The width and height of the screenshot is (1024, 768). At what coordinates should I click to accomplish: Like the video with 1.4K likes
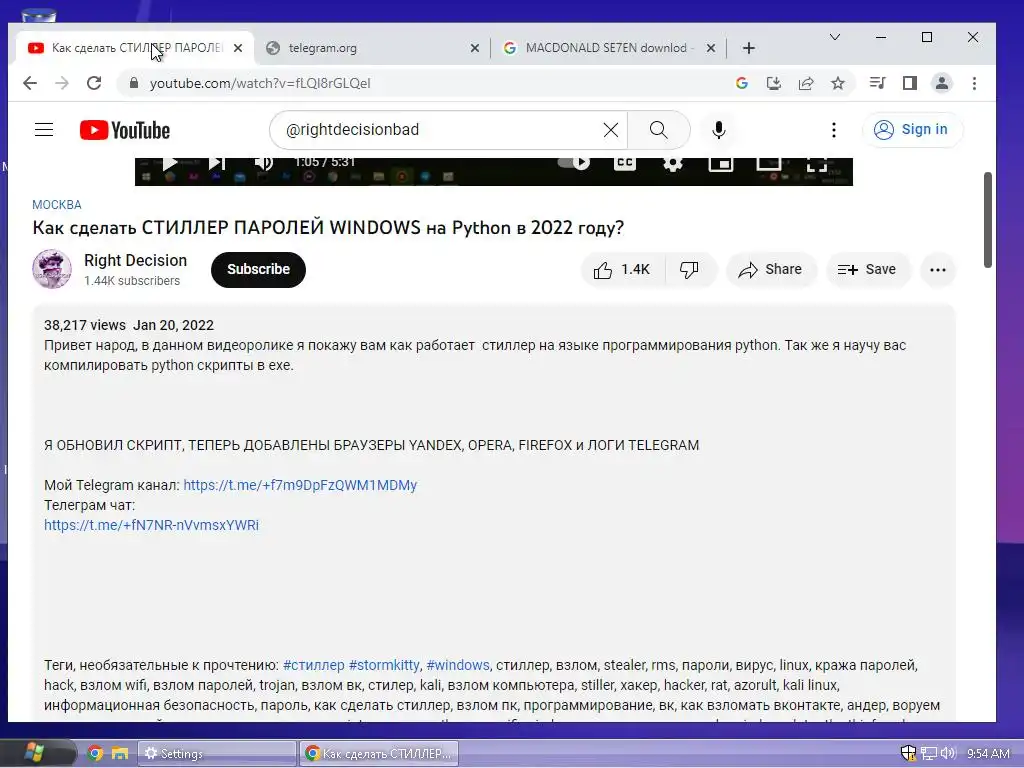tap(622, 269)
